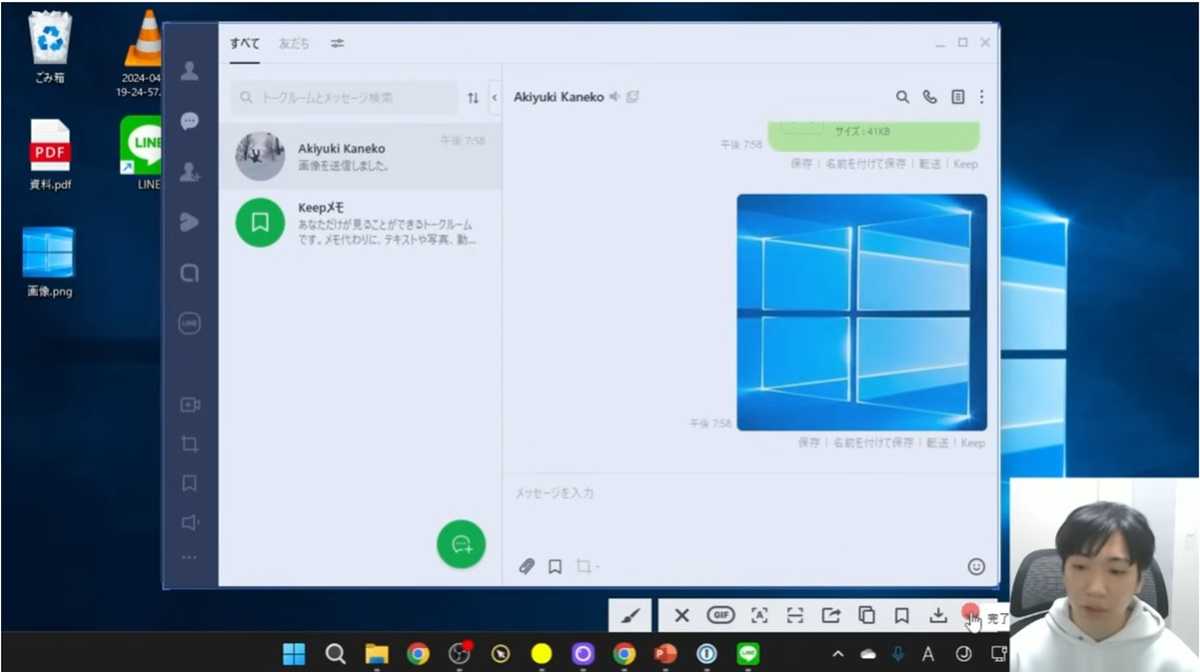Click the share icon in capture toolbar

click(830, 615)
